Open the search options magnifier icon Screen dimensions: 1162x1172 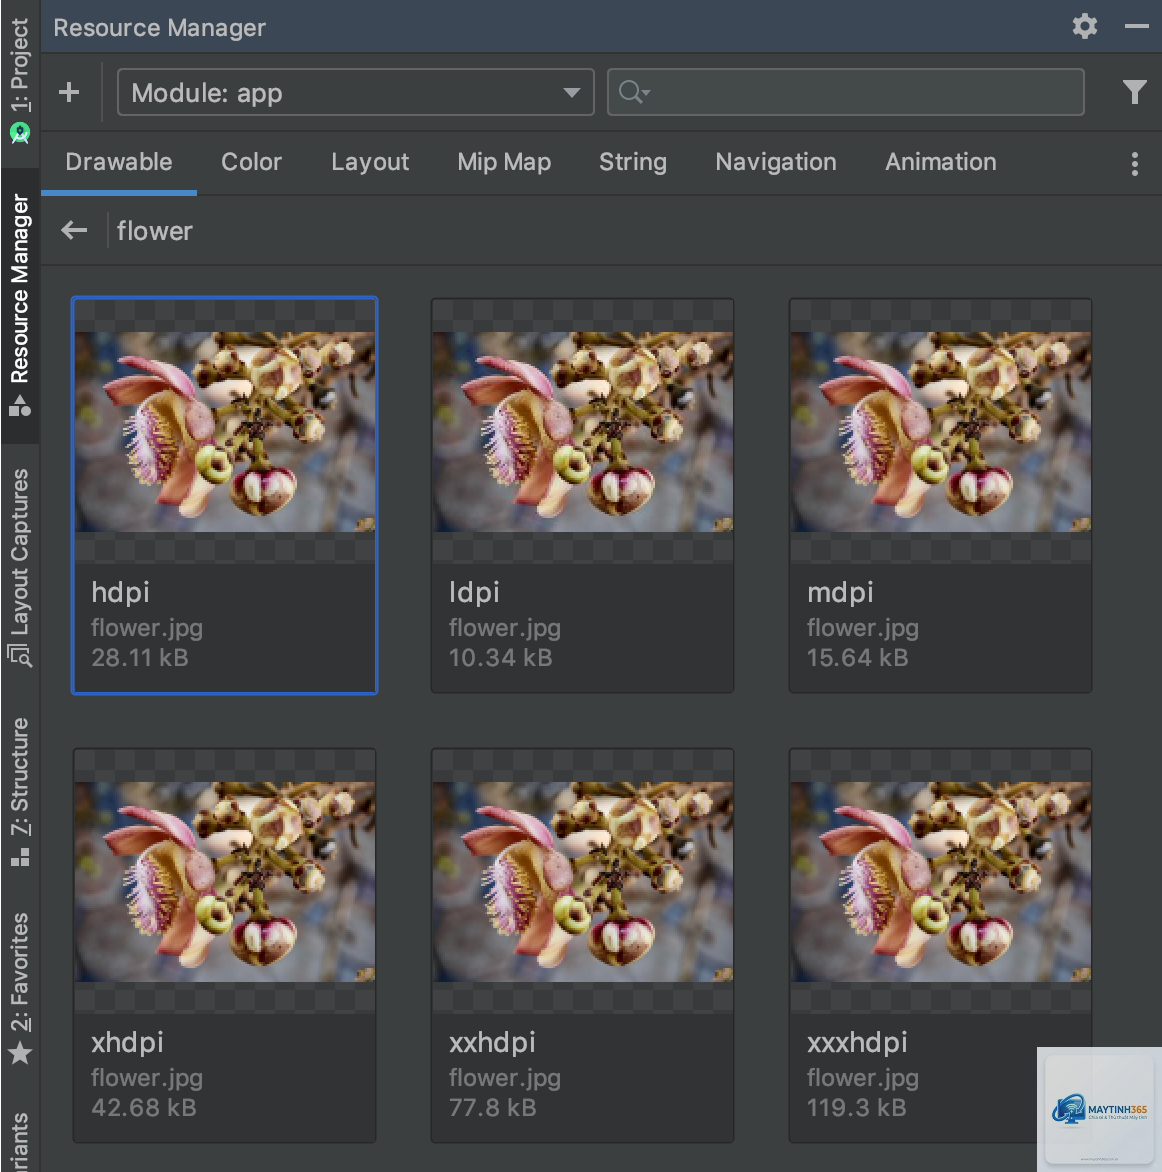tap(634, 92)
